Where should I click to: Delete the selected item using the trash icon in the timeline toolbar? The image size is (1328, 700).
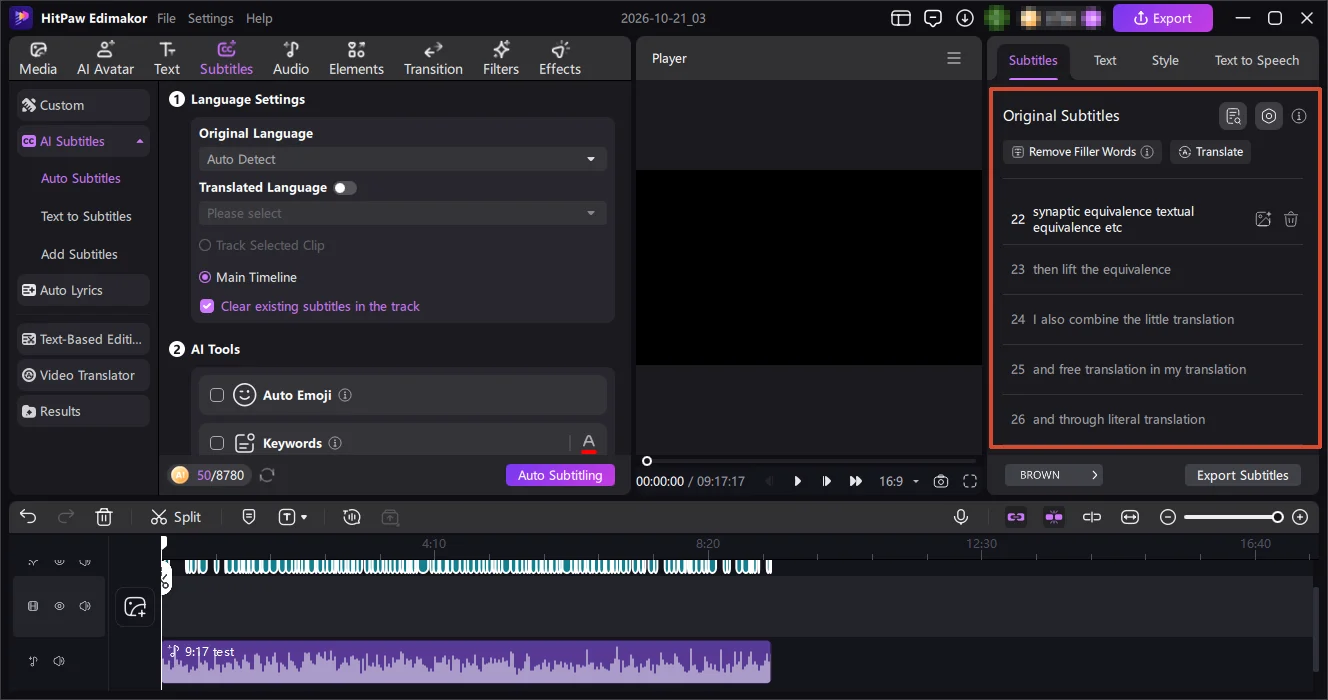pyautogui.click(x=104, y=517)
